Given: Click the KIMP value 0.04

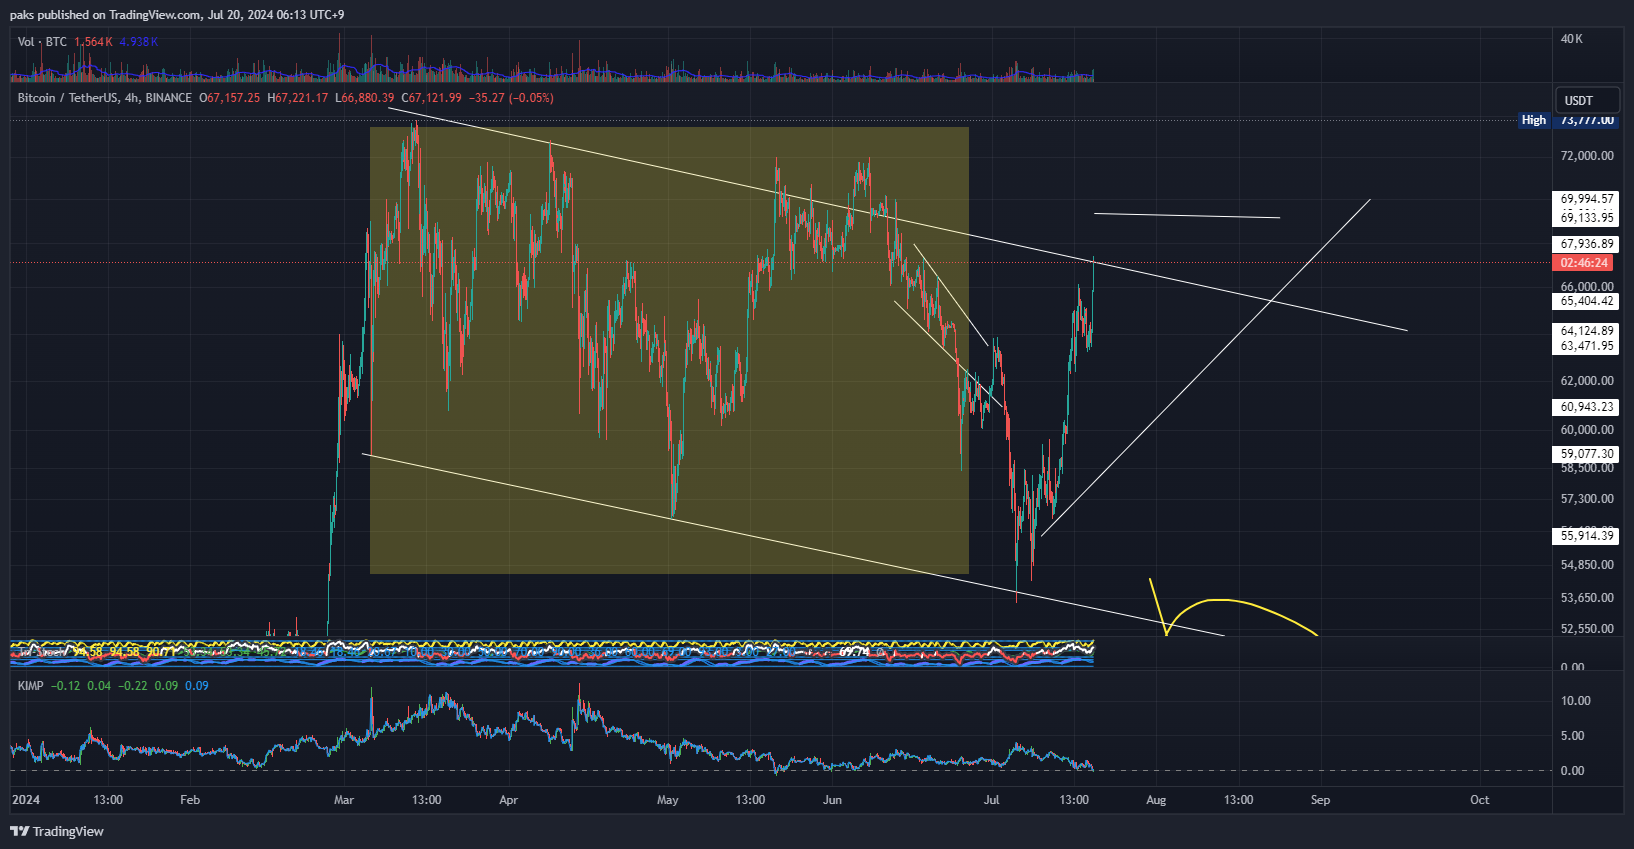Looking at the screenshot, I should point(99,686).
